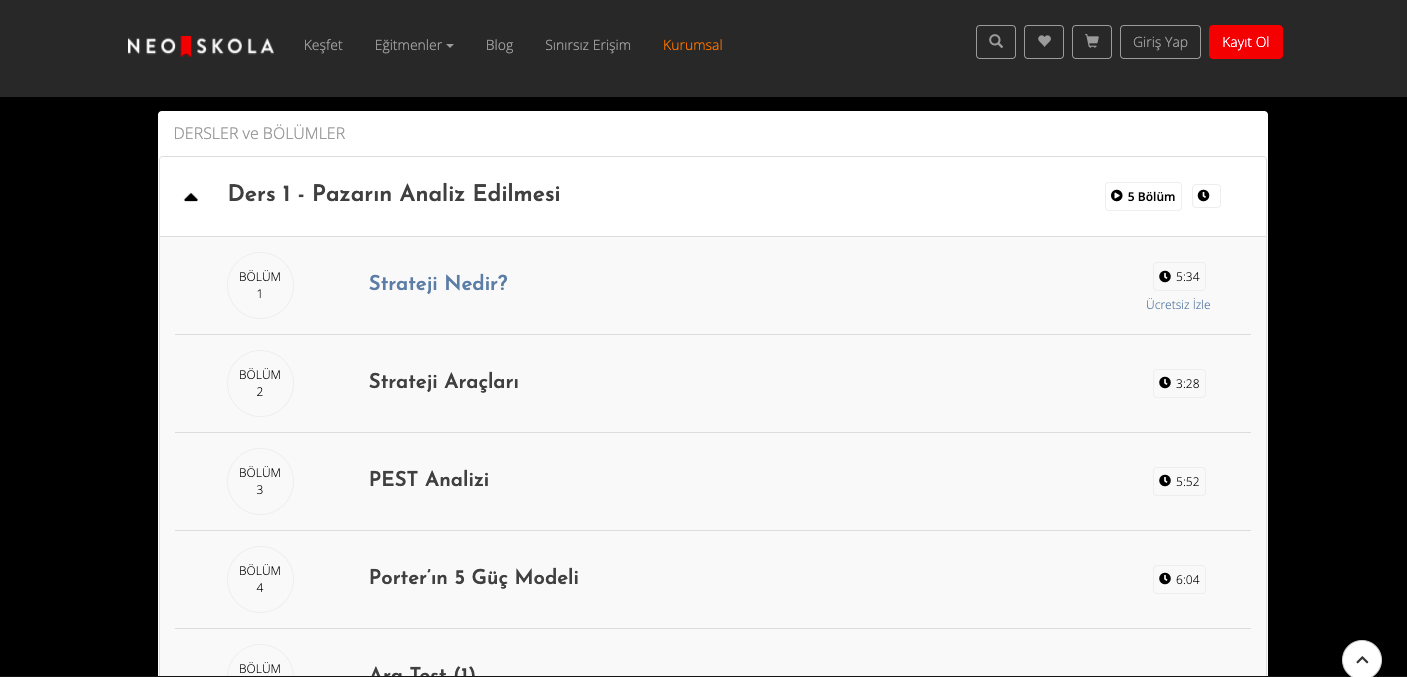Click the clock icon in Ders 1 header
Image resolution: width=1407 pixels, height=677 pixels.
tap(1204, 196)
